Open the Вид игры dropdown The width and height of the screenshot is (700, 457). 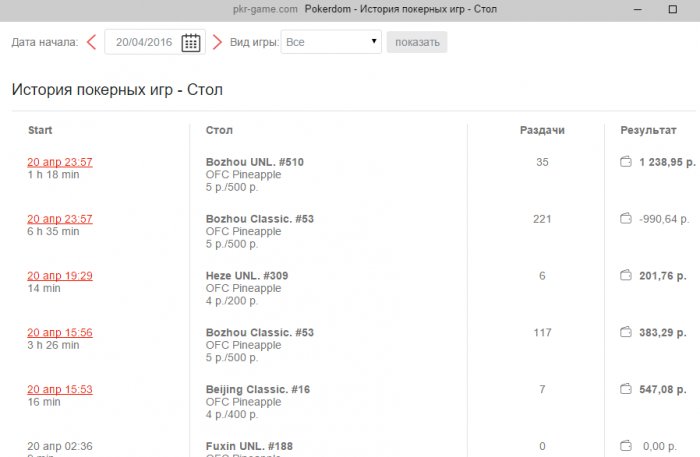(x=331, y=42)
